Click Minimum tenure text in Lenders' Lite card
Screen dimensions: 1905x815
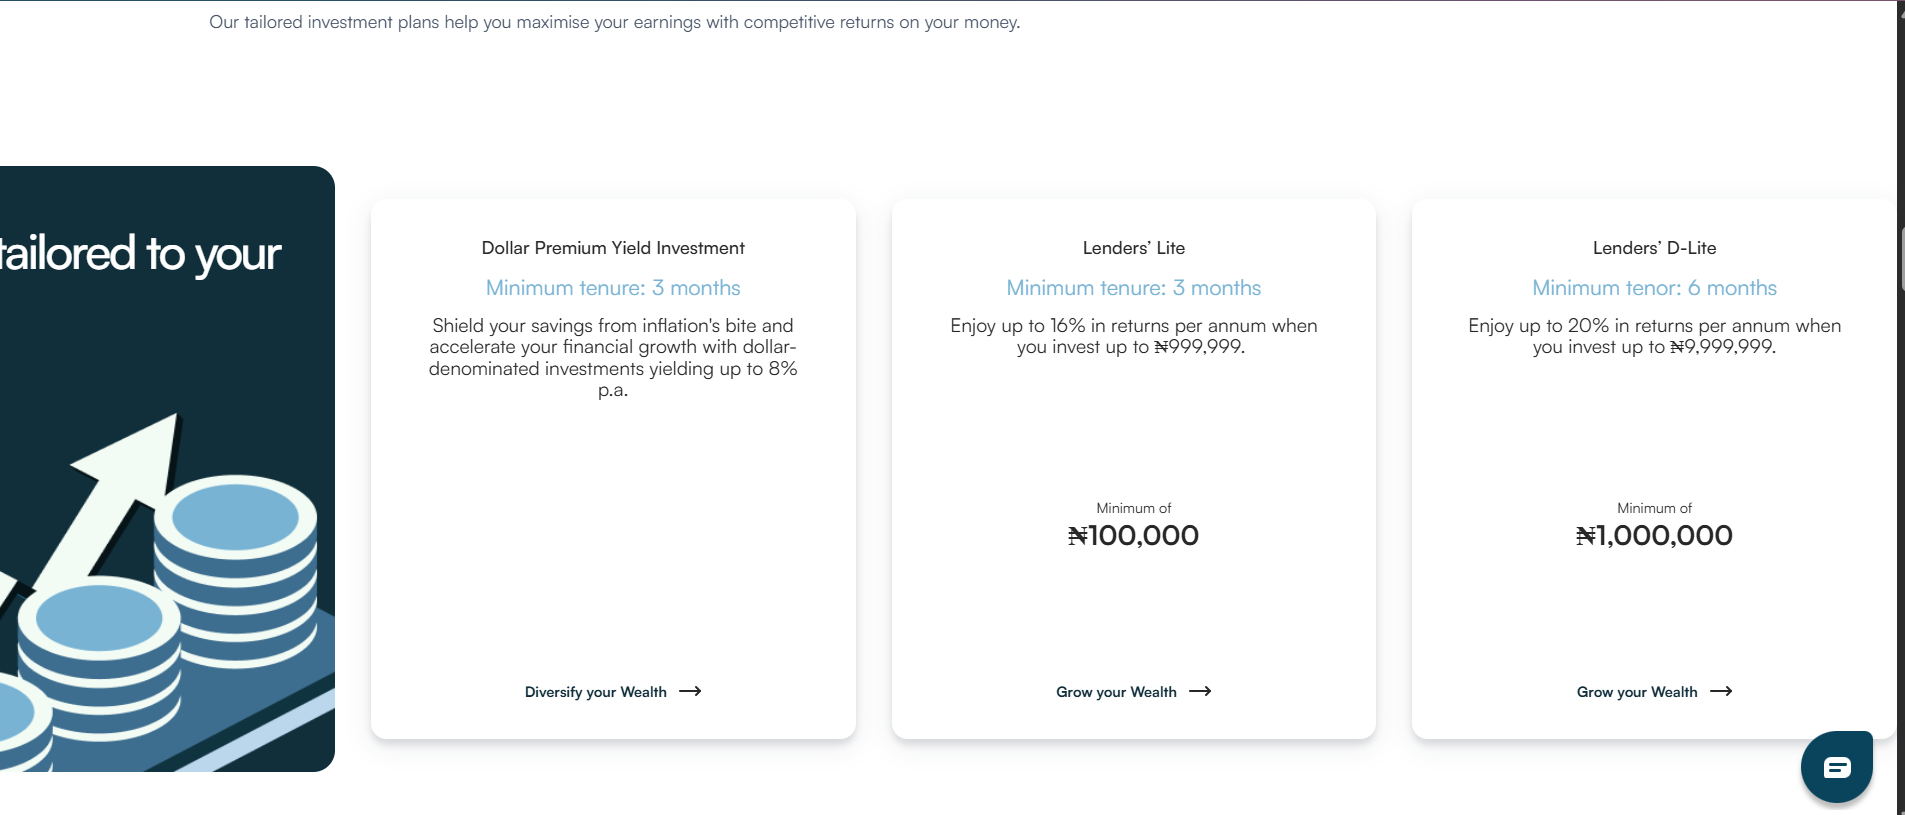point(1133,288)
